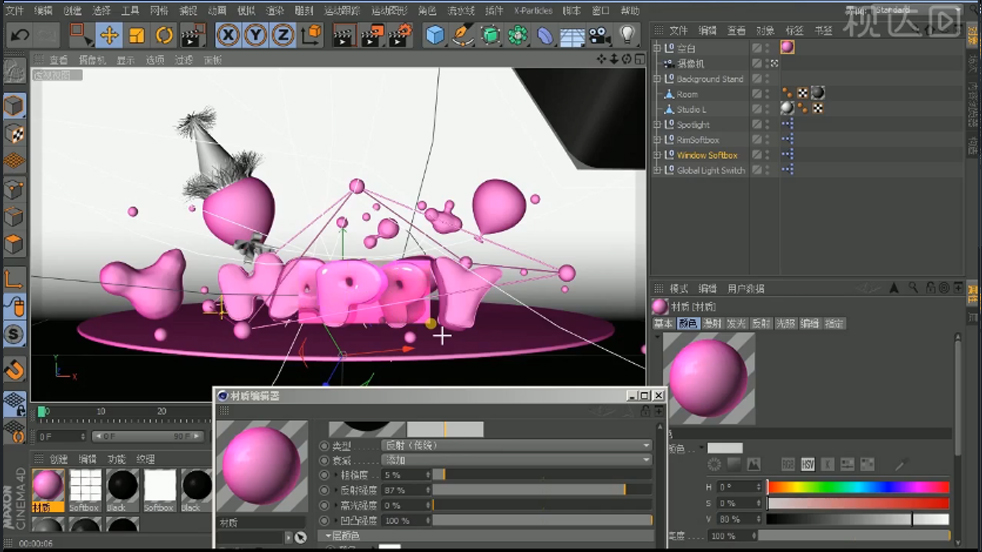Open the 类型 dropdown in material editor

tap(517, 445)
